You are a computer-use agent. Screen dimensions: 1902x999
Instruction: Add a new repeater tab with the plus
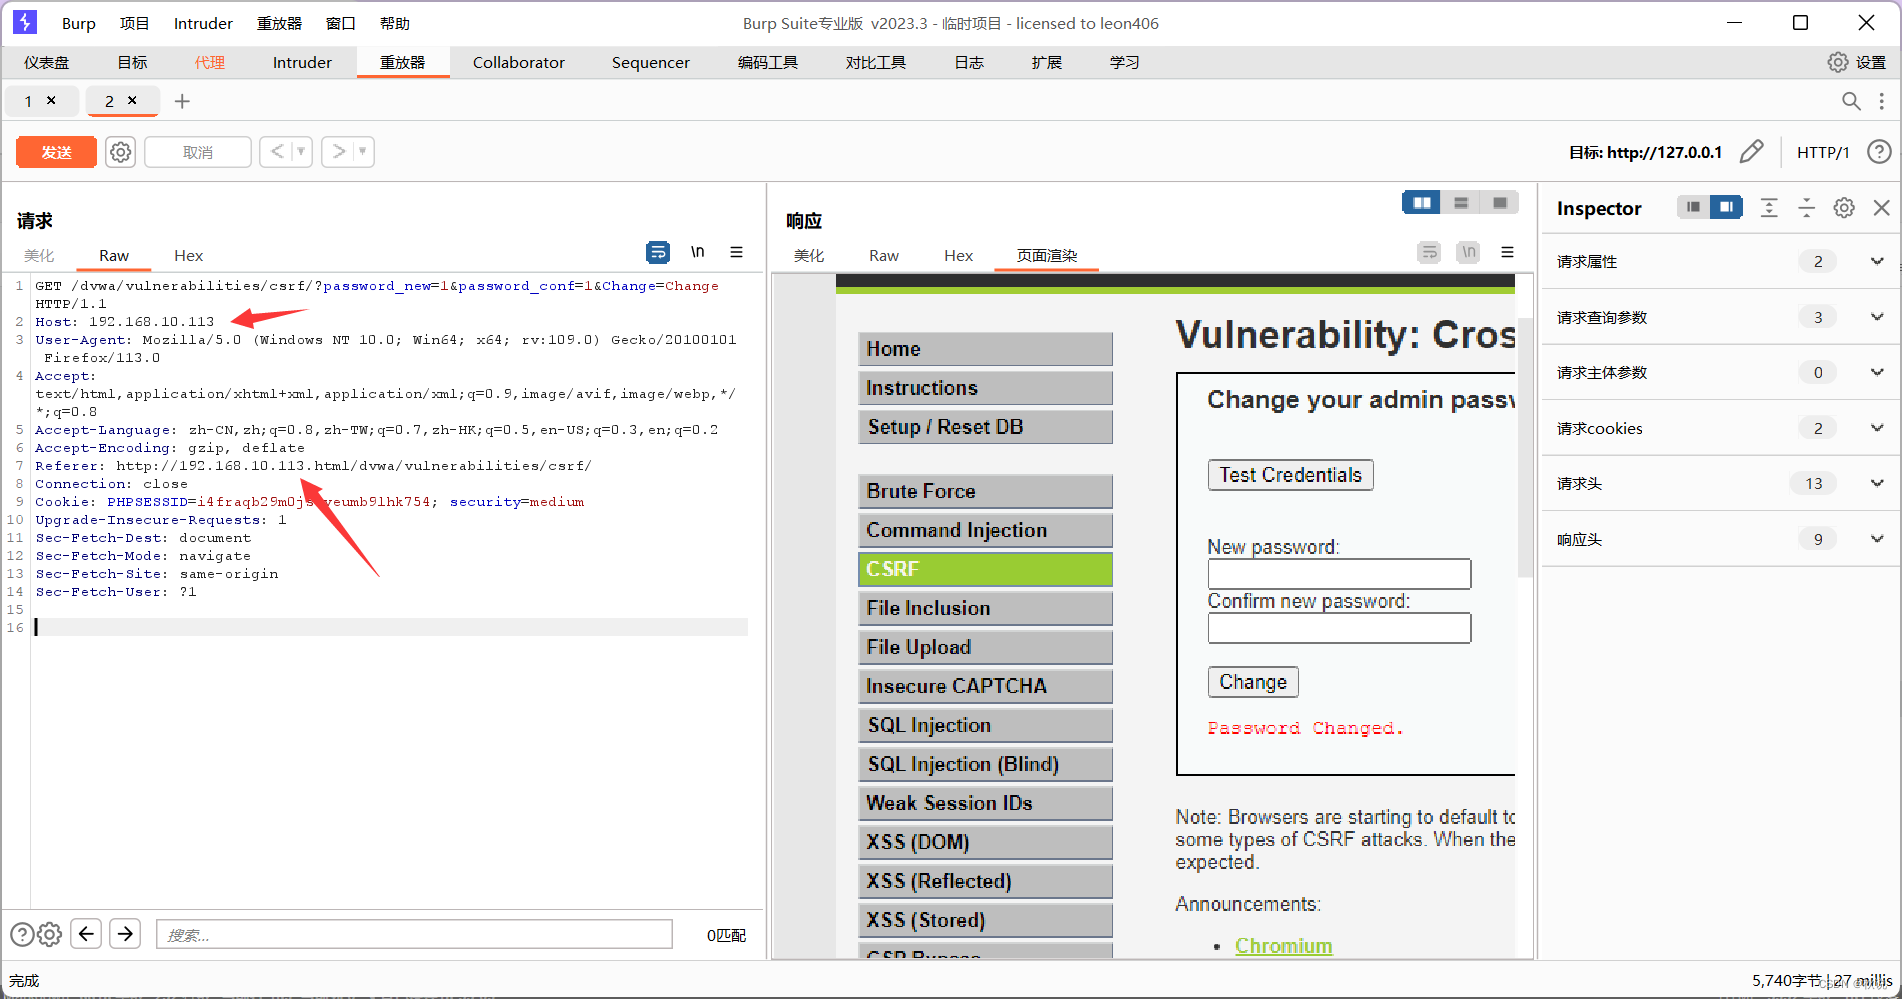(182, 101)
